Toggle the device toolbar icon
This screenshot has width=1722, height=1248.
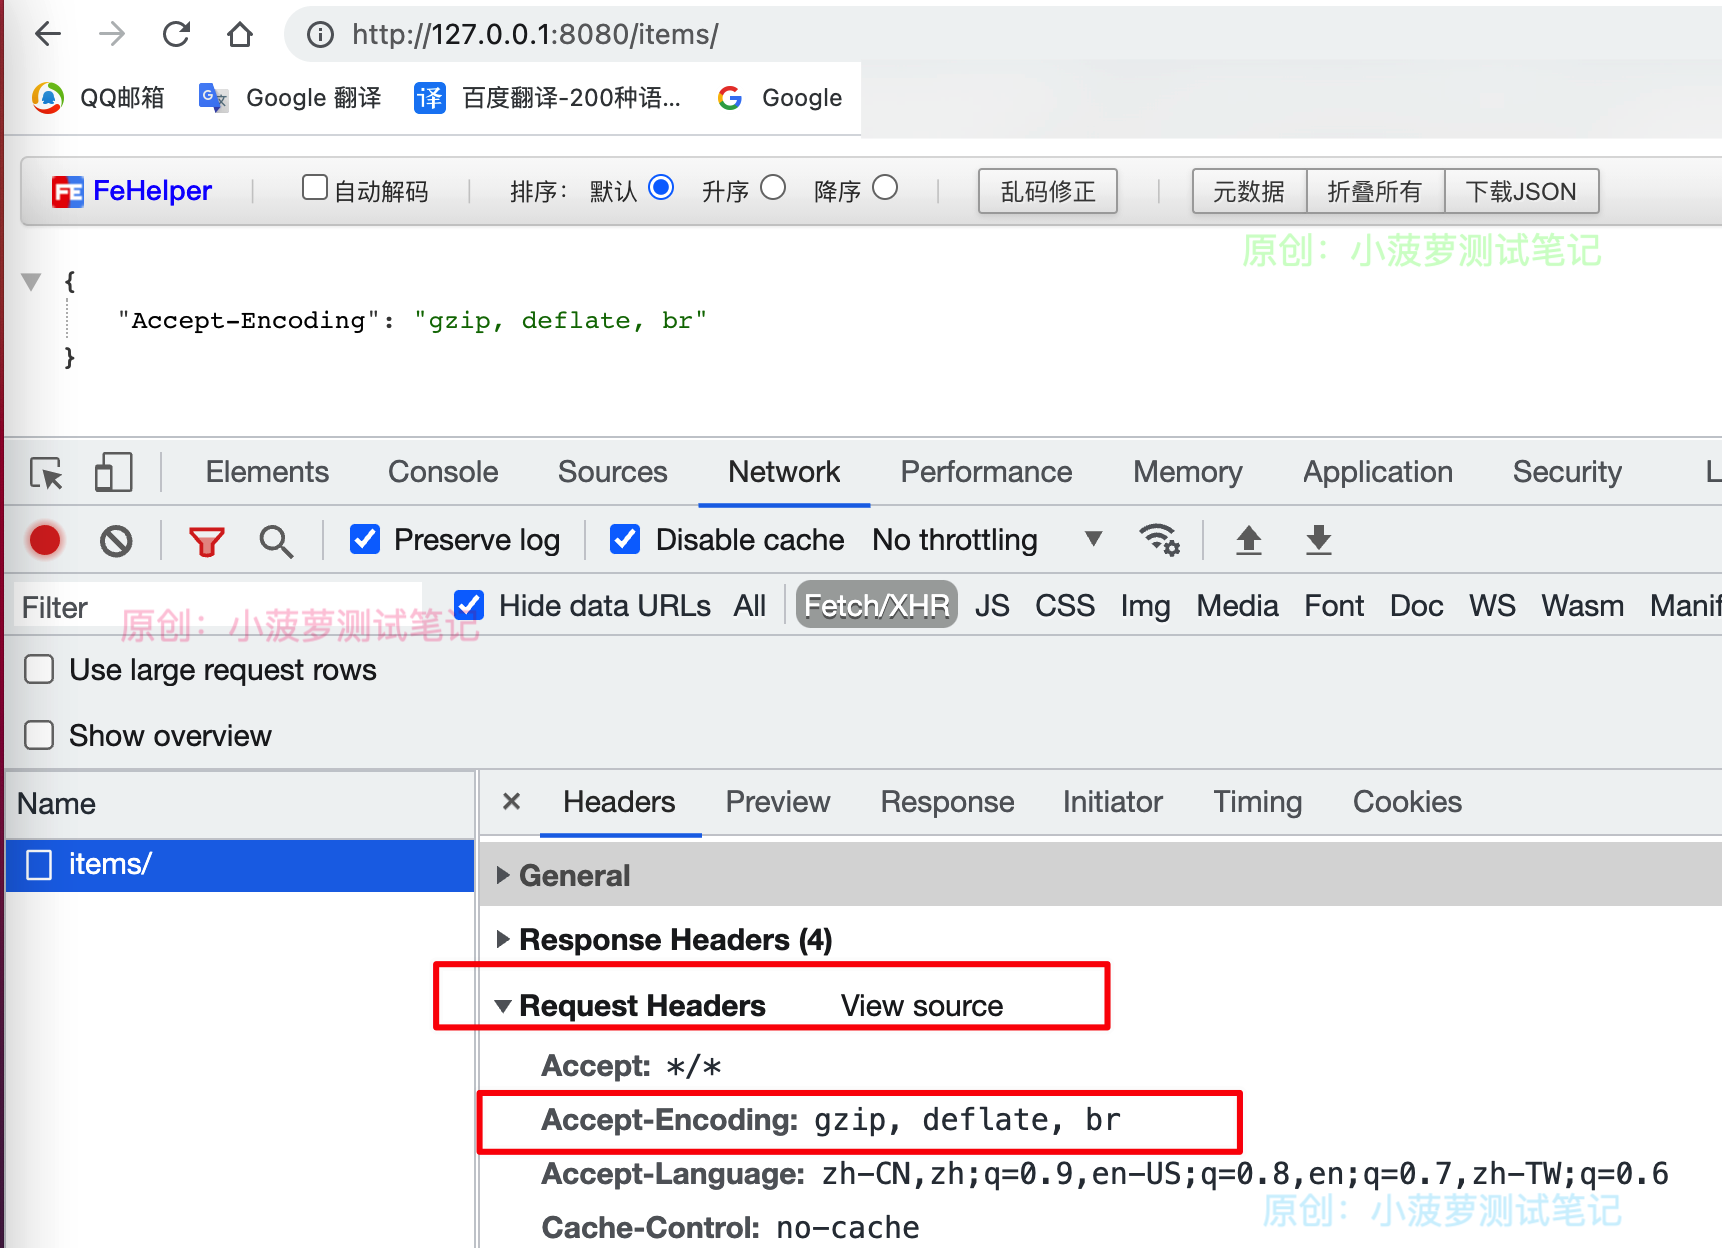(x=113, y=472)
